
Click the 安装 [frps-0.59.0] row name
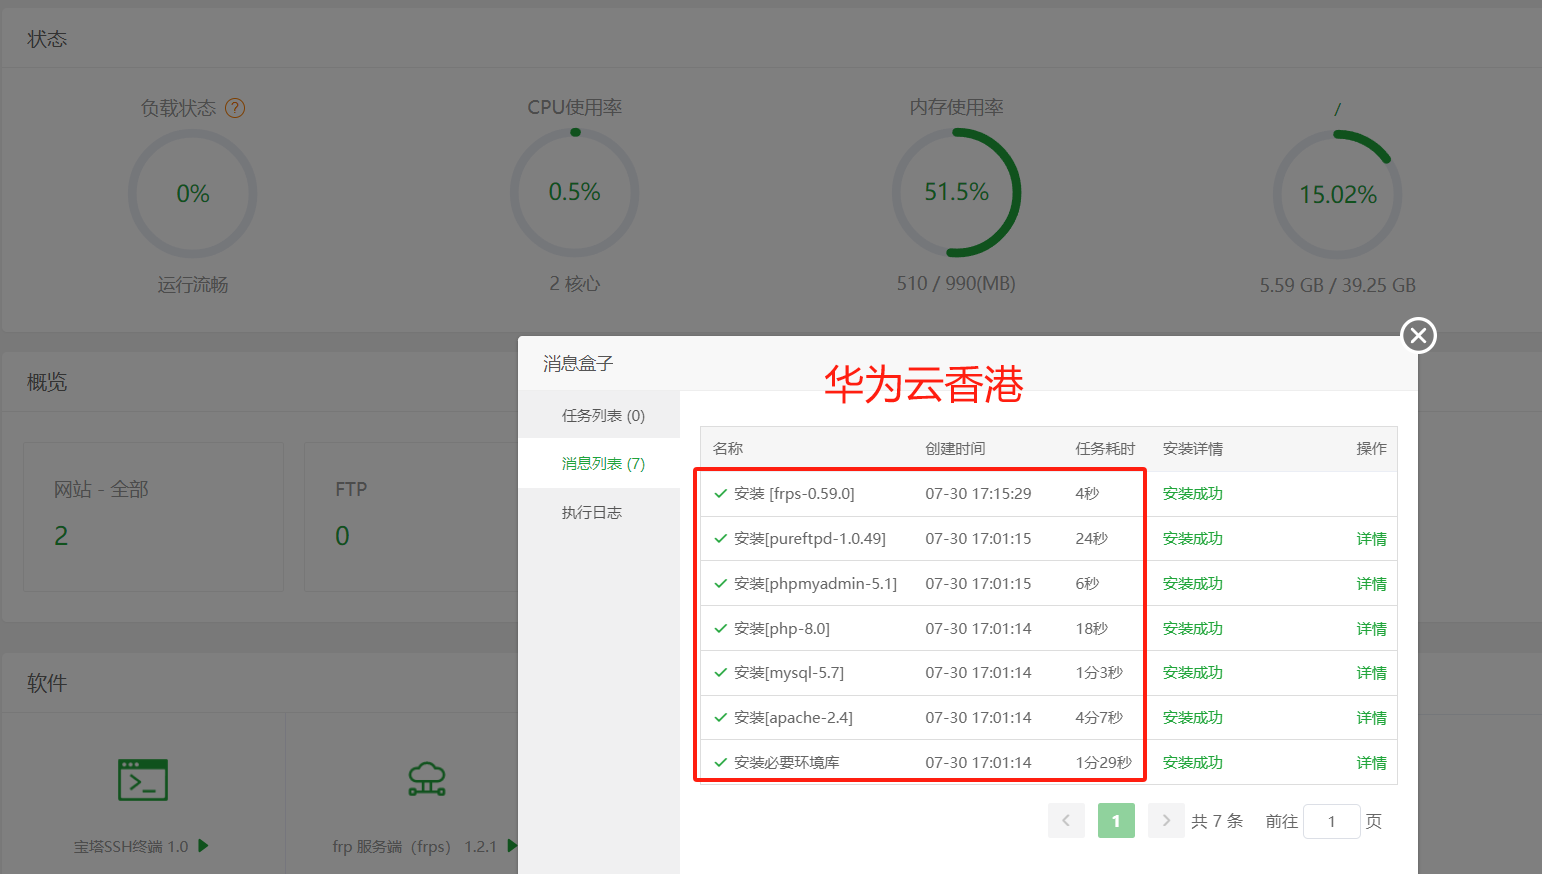click(x=794, y=494)
